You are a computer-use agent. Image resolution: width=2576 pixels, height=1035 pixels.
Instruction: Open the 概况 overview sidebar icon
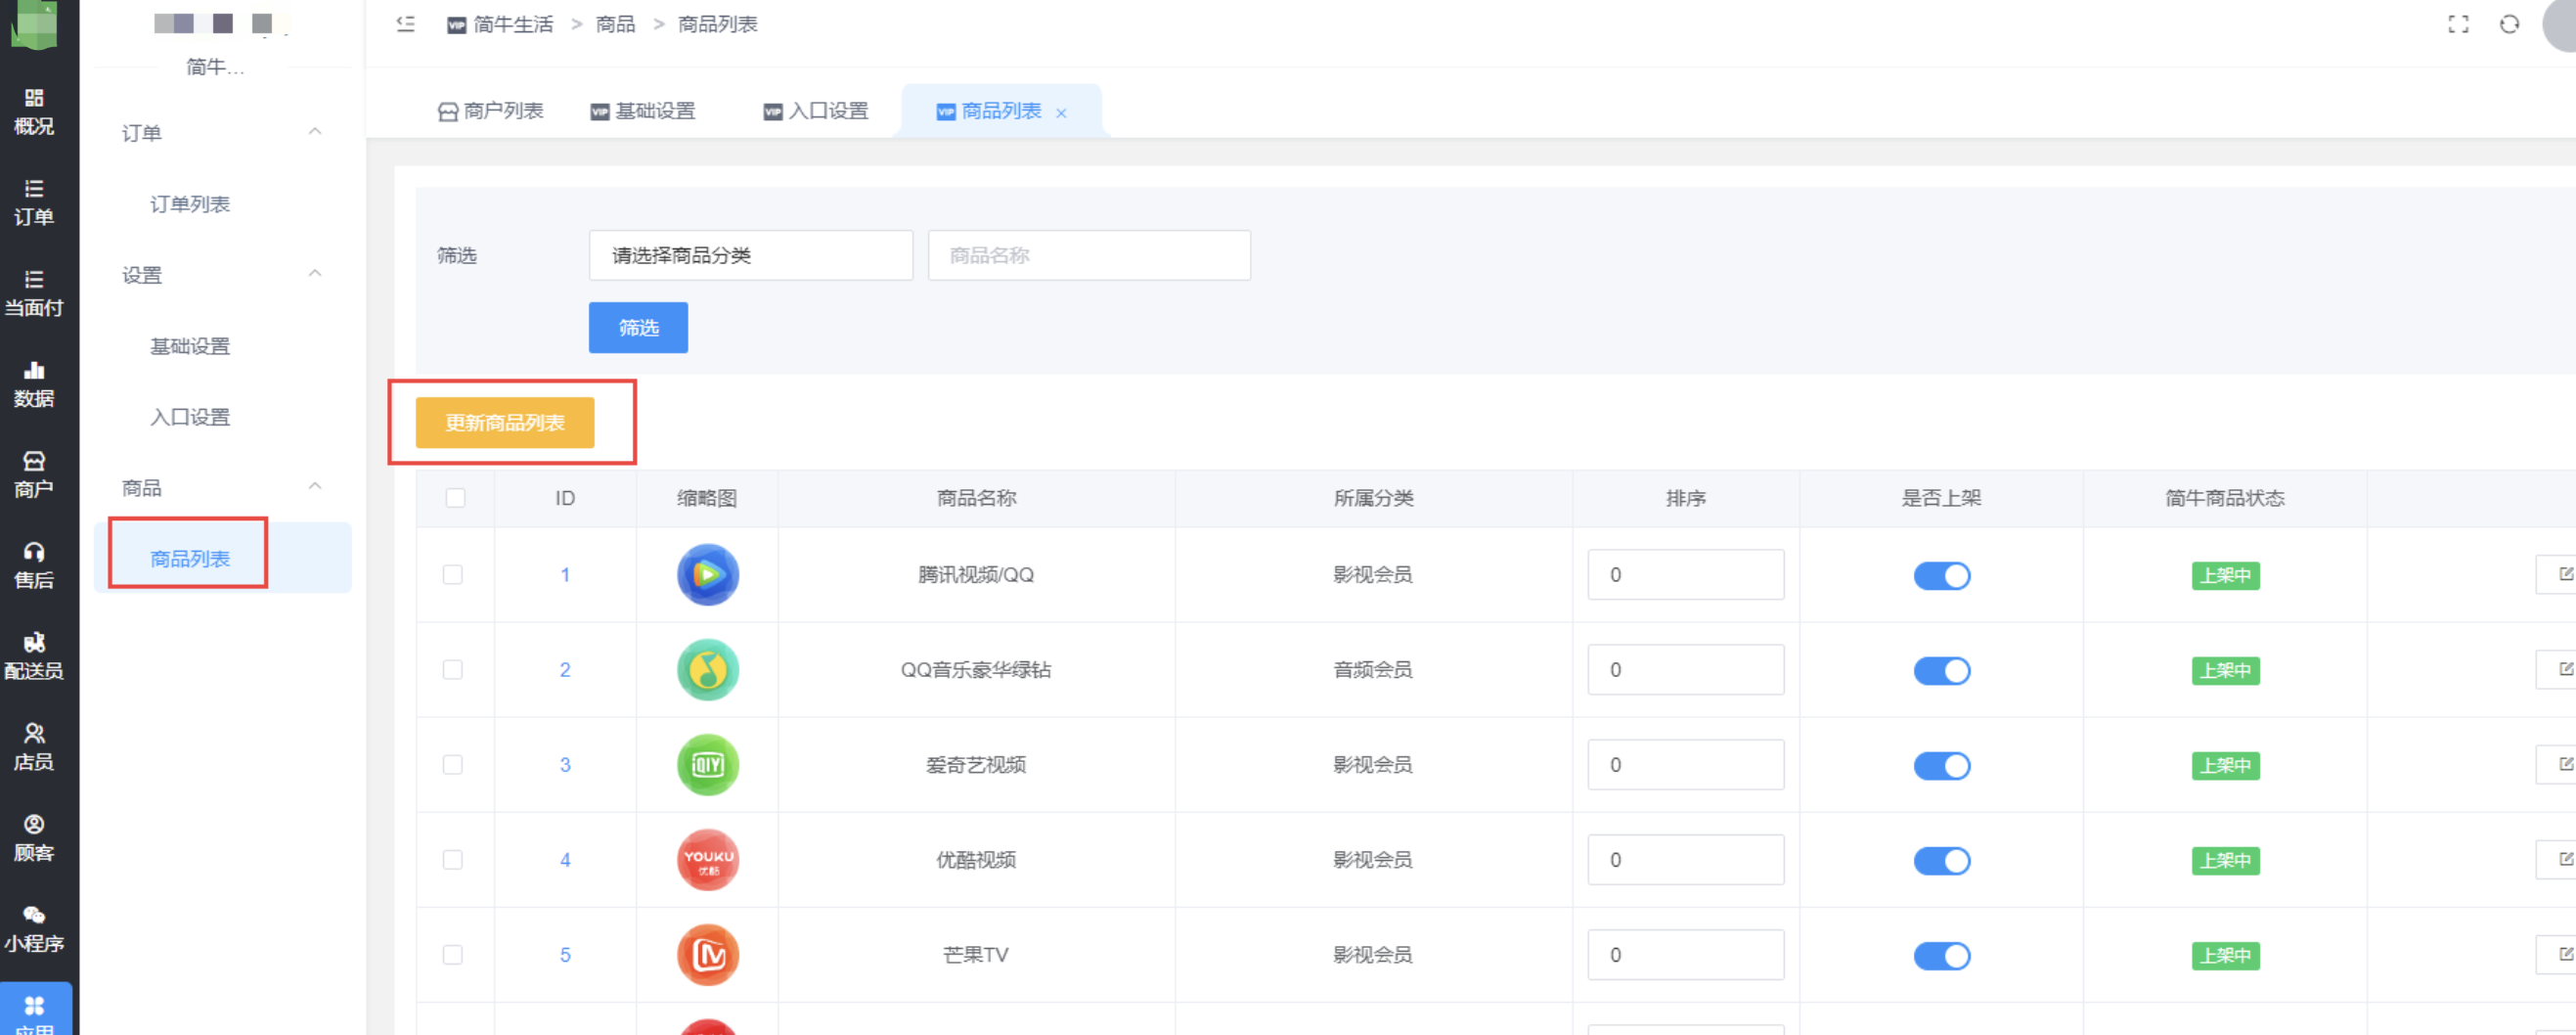click(34, 111)
